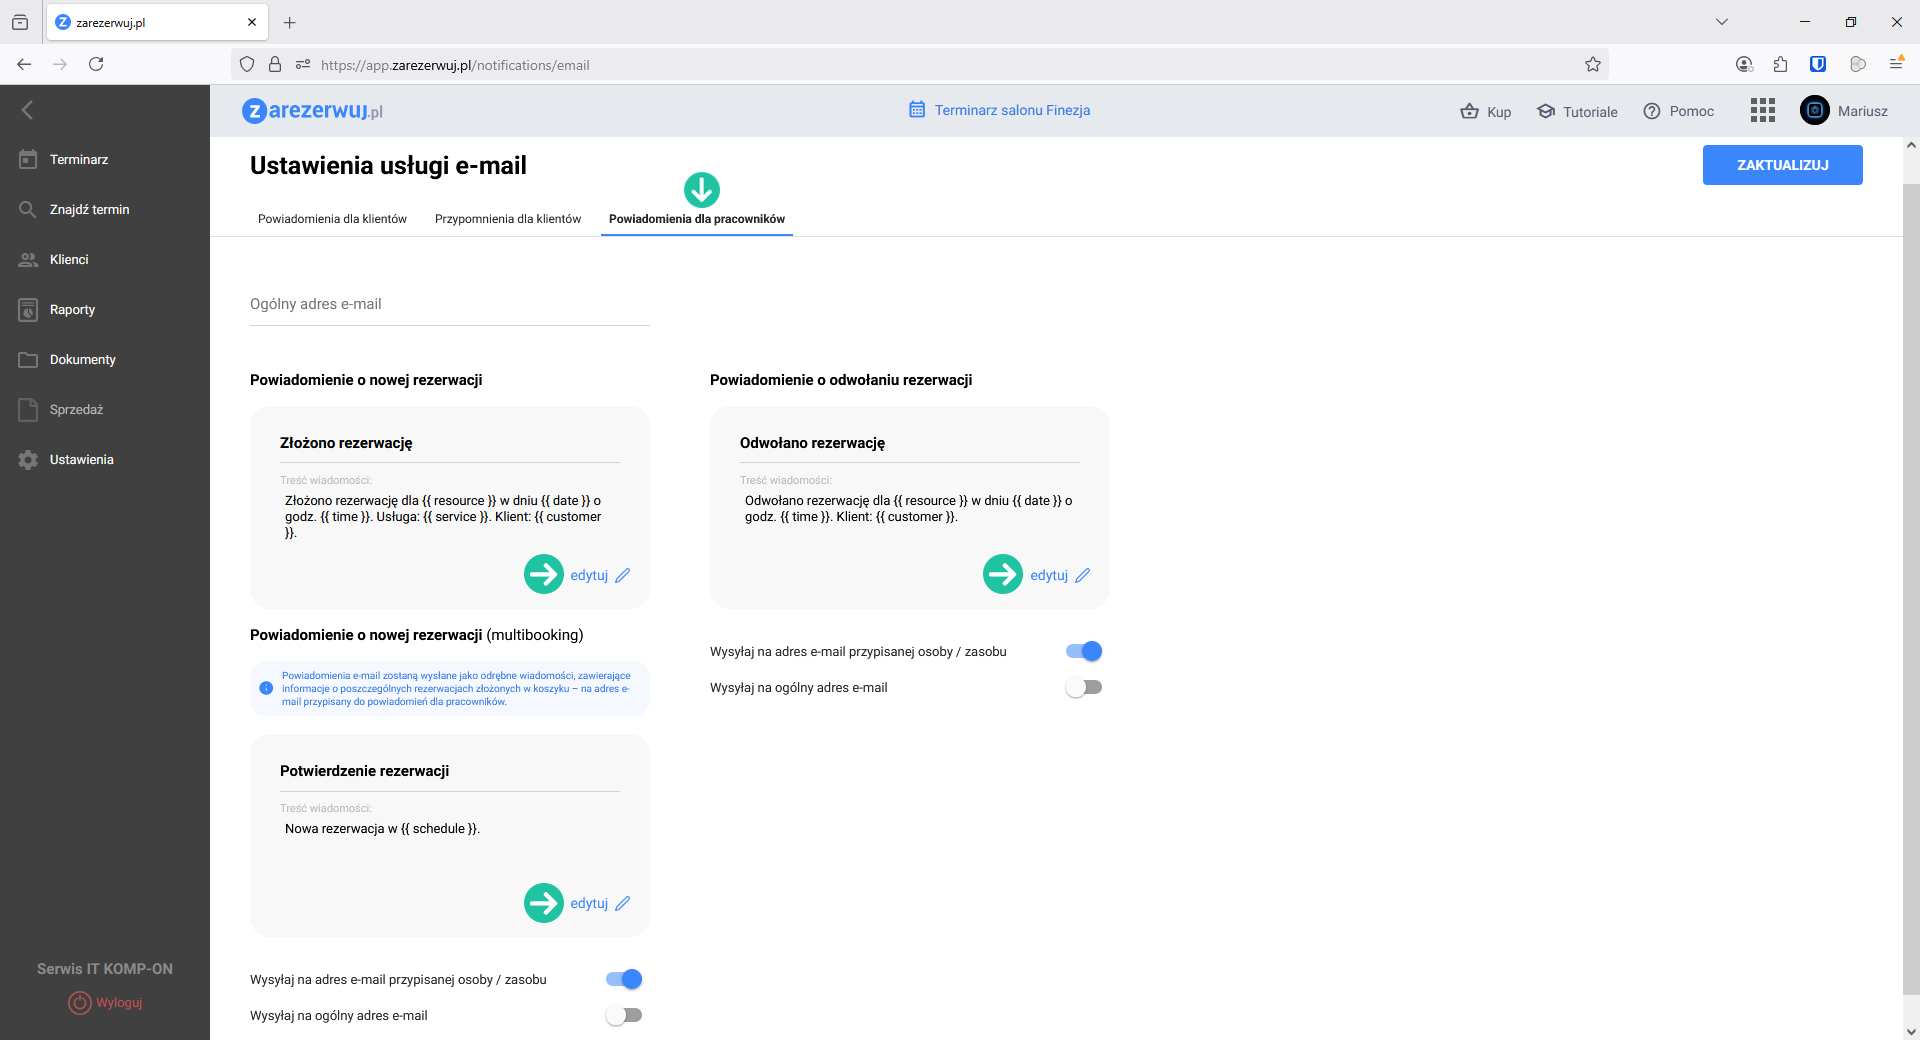The width and height of the screenshot is (1920, 1040).
Task: Open the Bitwarden extension icon
Action: click(1818, 64)
